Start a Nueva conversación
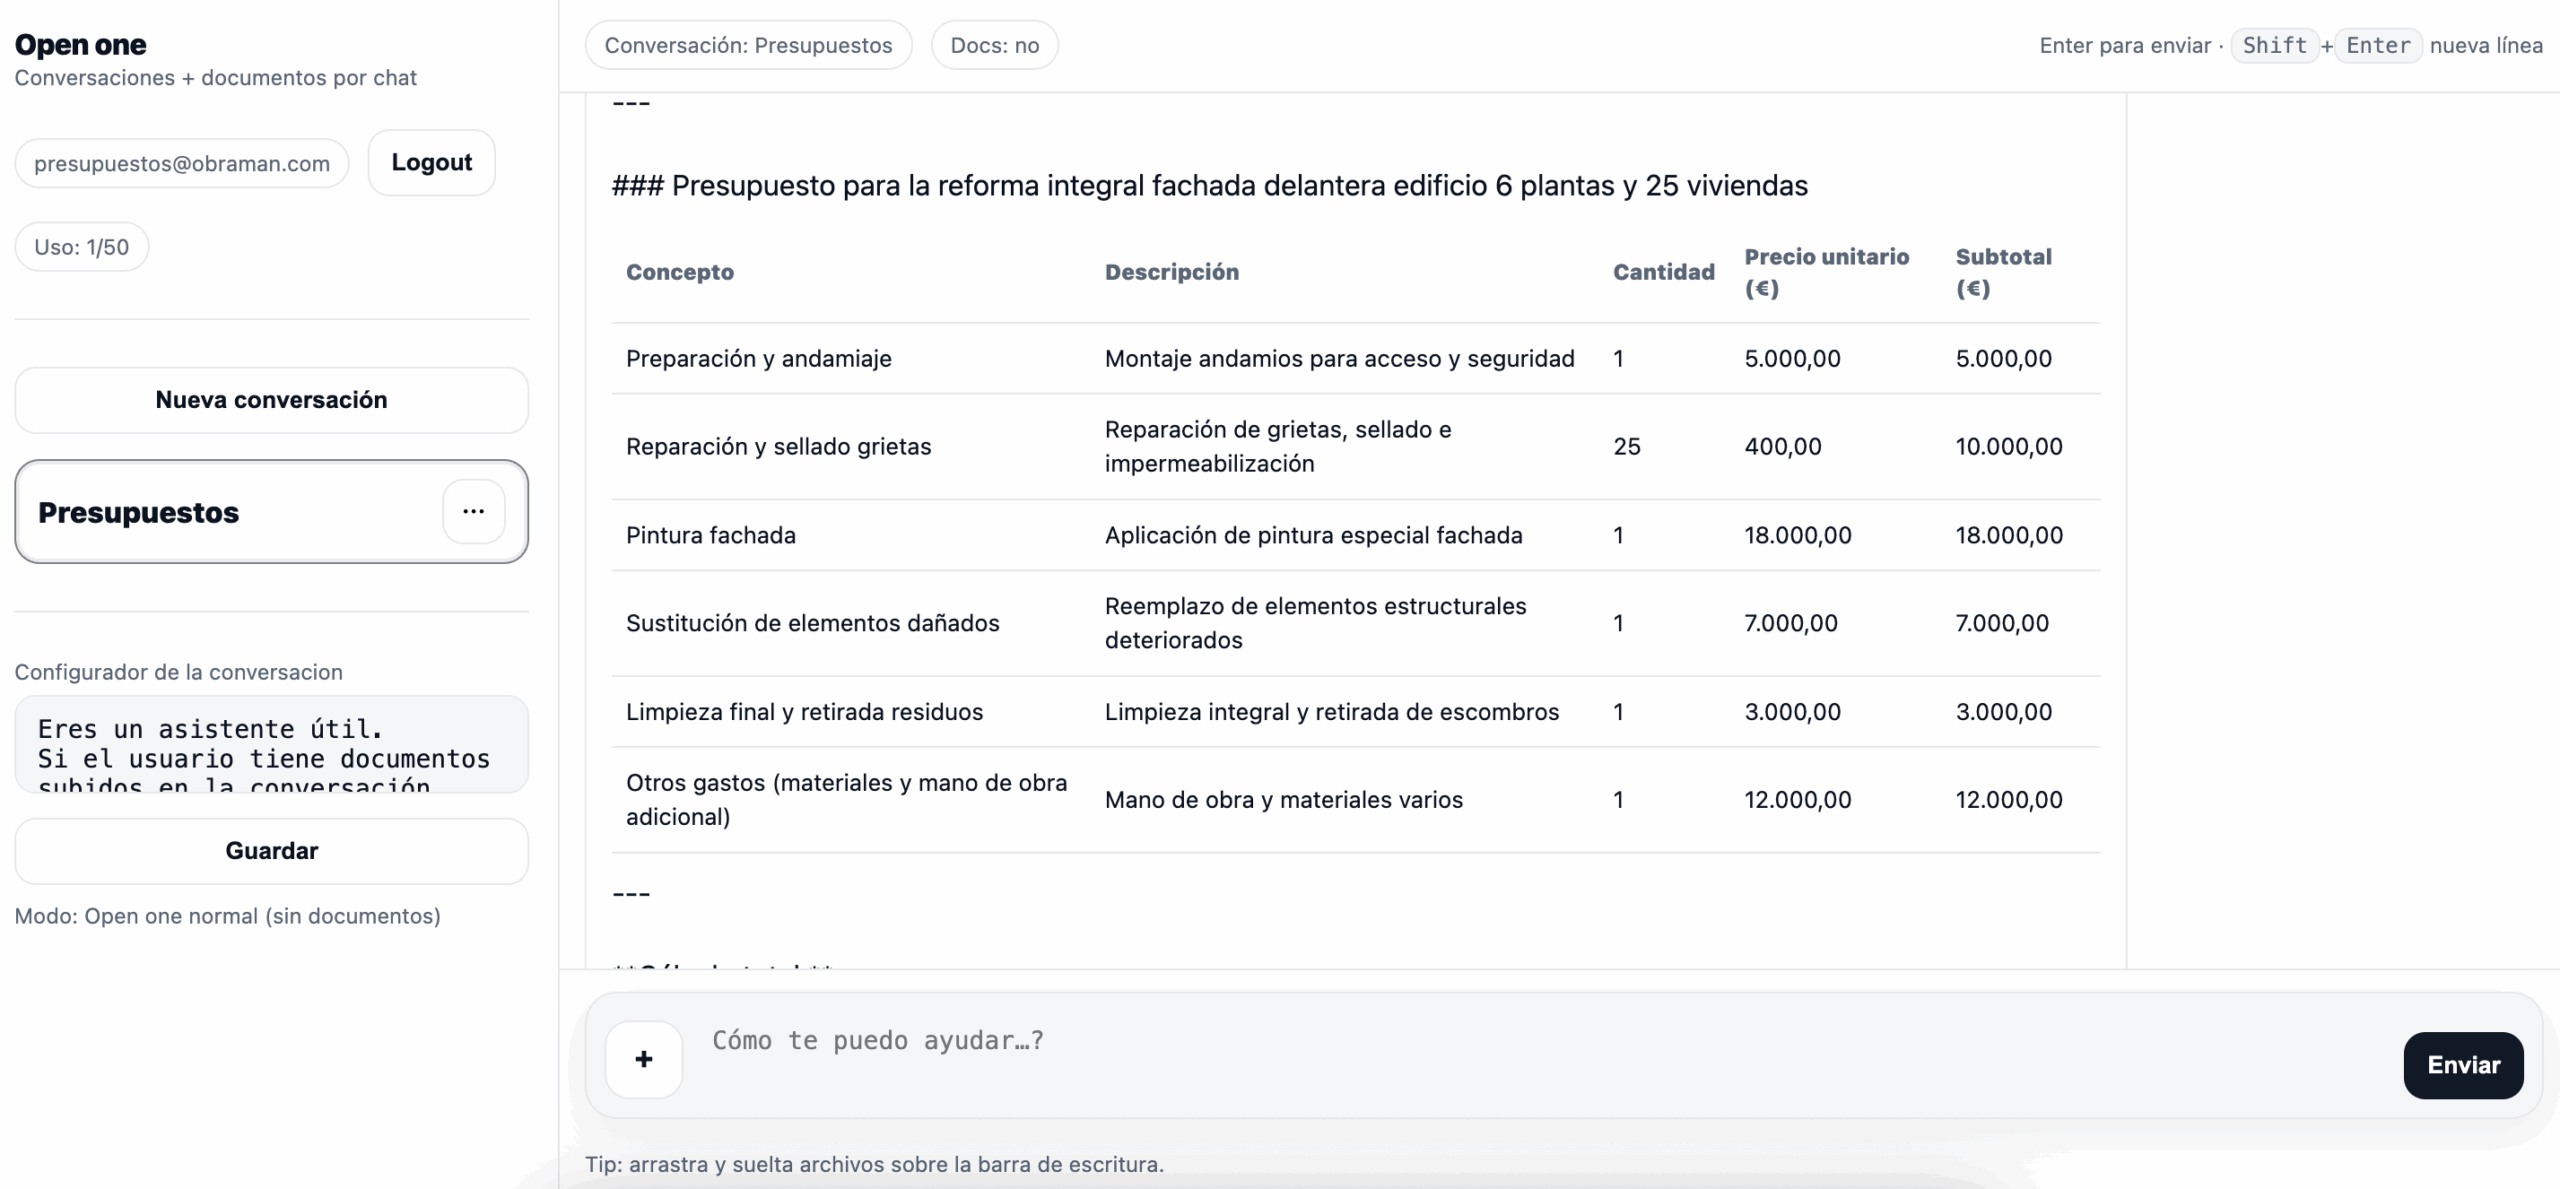Image resolution: width=2560 pixels, height=1189 pixels. pyautogui.click(x=271, y=400)
